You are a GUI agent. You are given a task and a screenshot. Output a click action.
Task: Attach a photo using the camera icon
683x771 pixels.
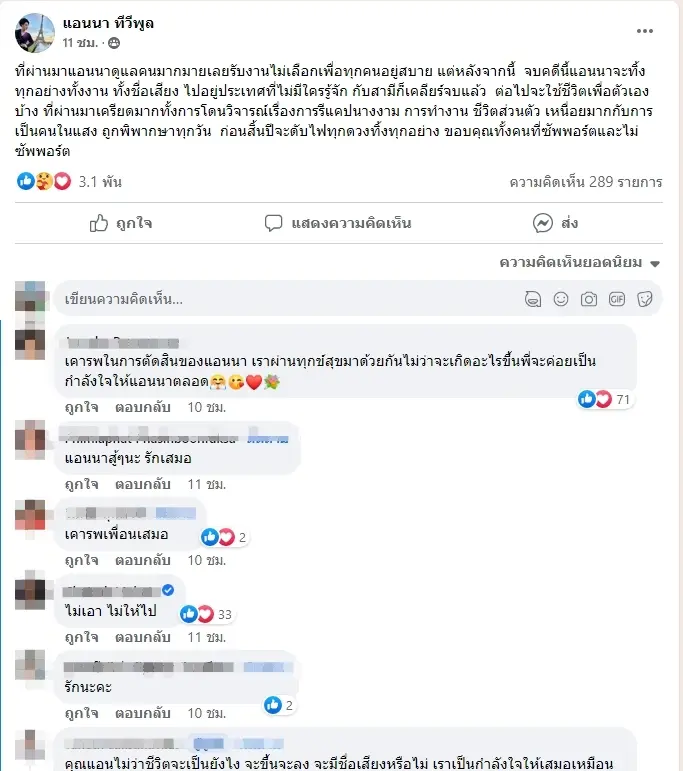[589, 299]
